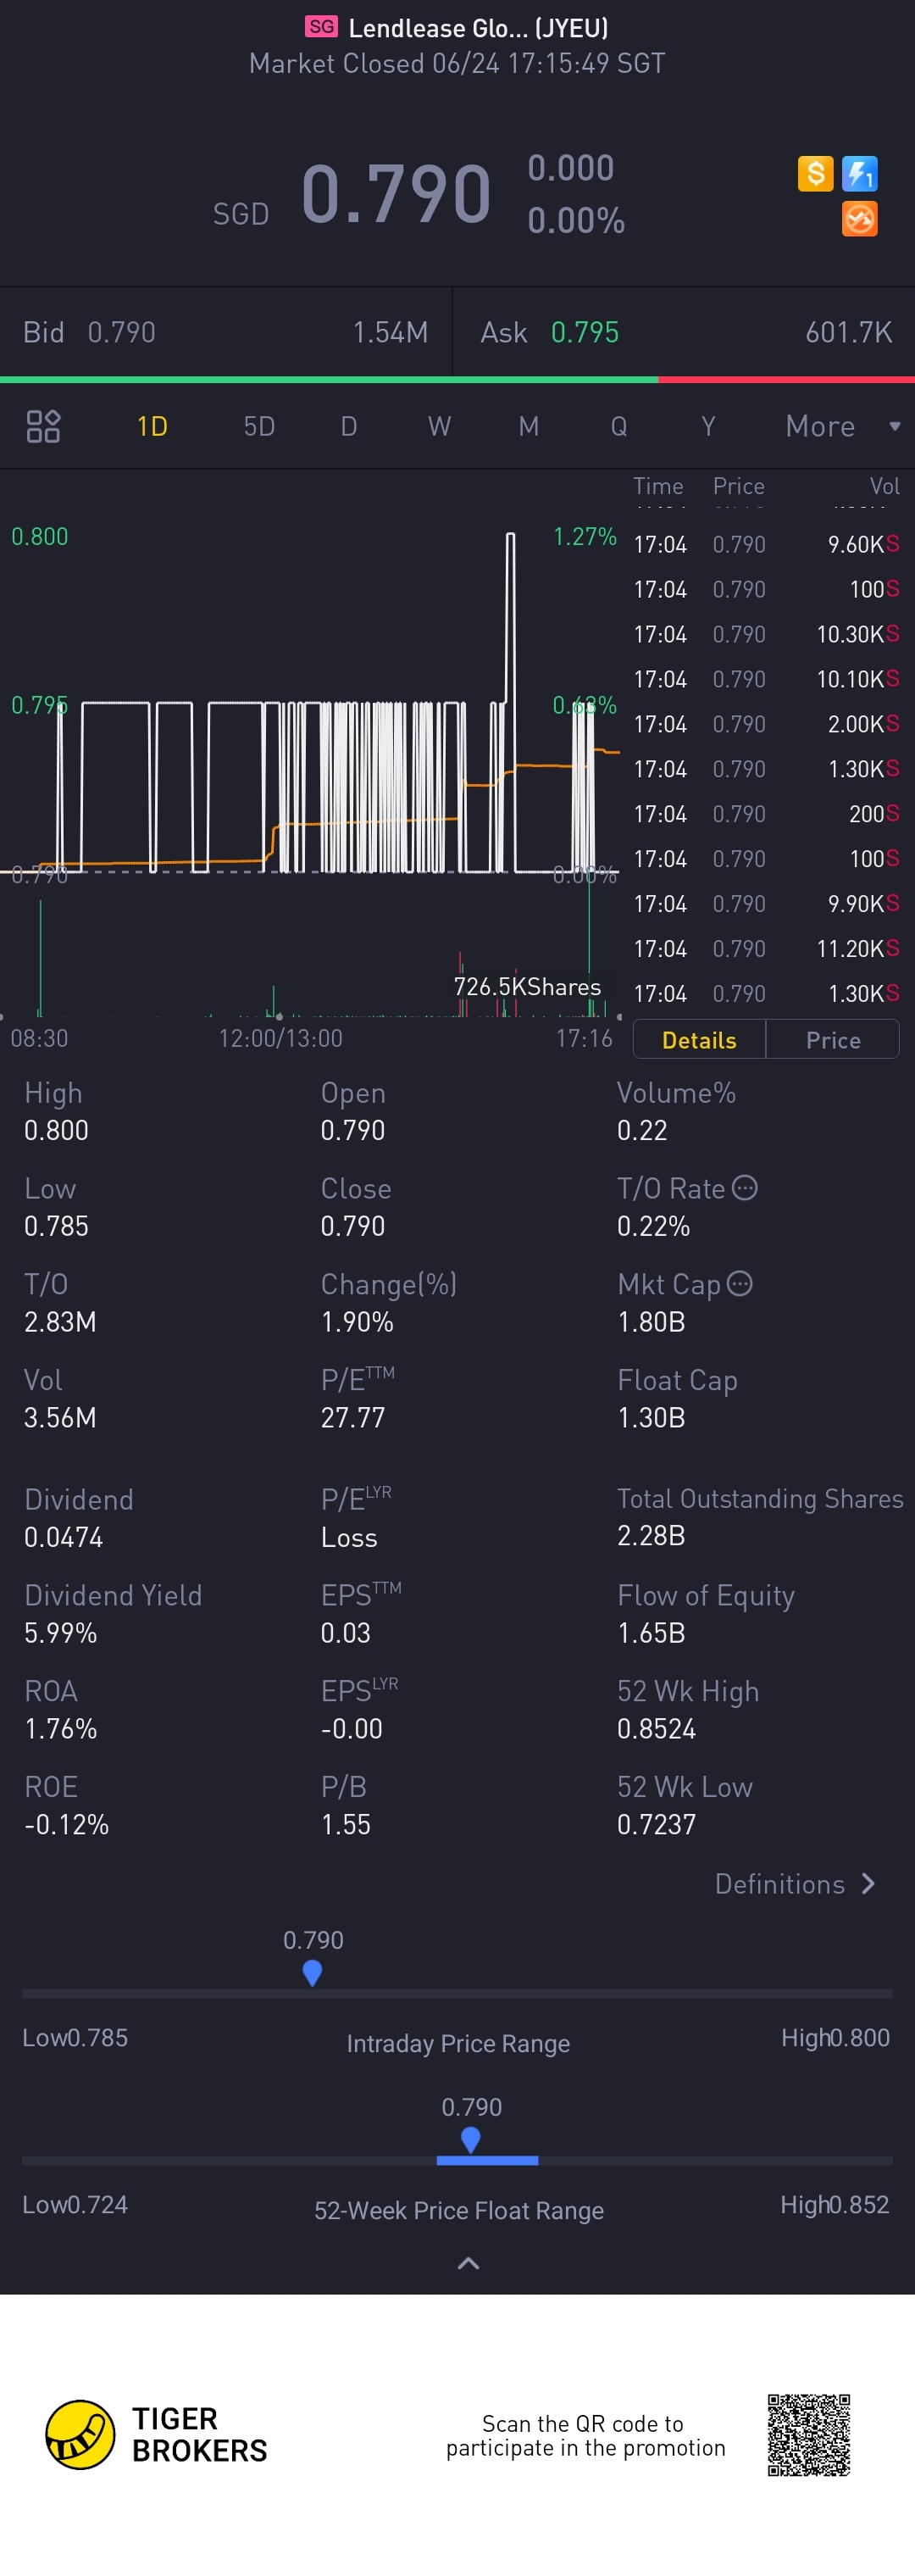The width and height of the screenshot is (915, 2576).
Task: Tap the P/E TTM 27.77 value
Action: 353,1418
